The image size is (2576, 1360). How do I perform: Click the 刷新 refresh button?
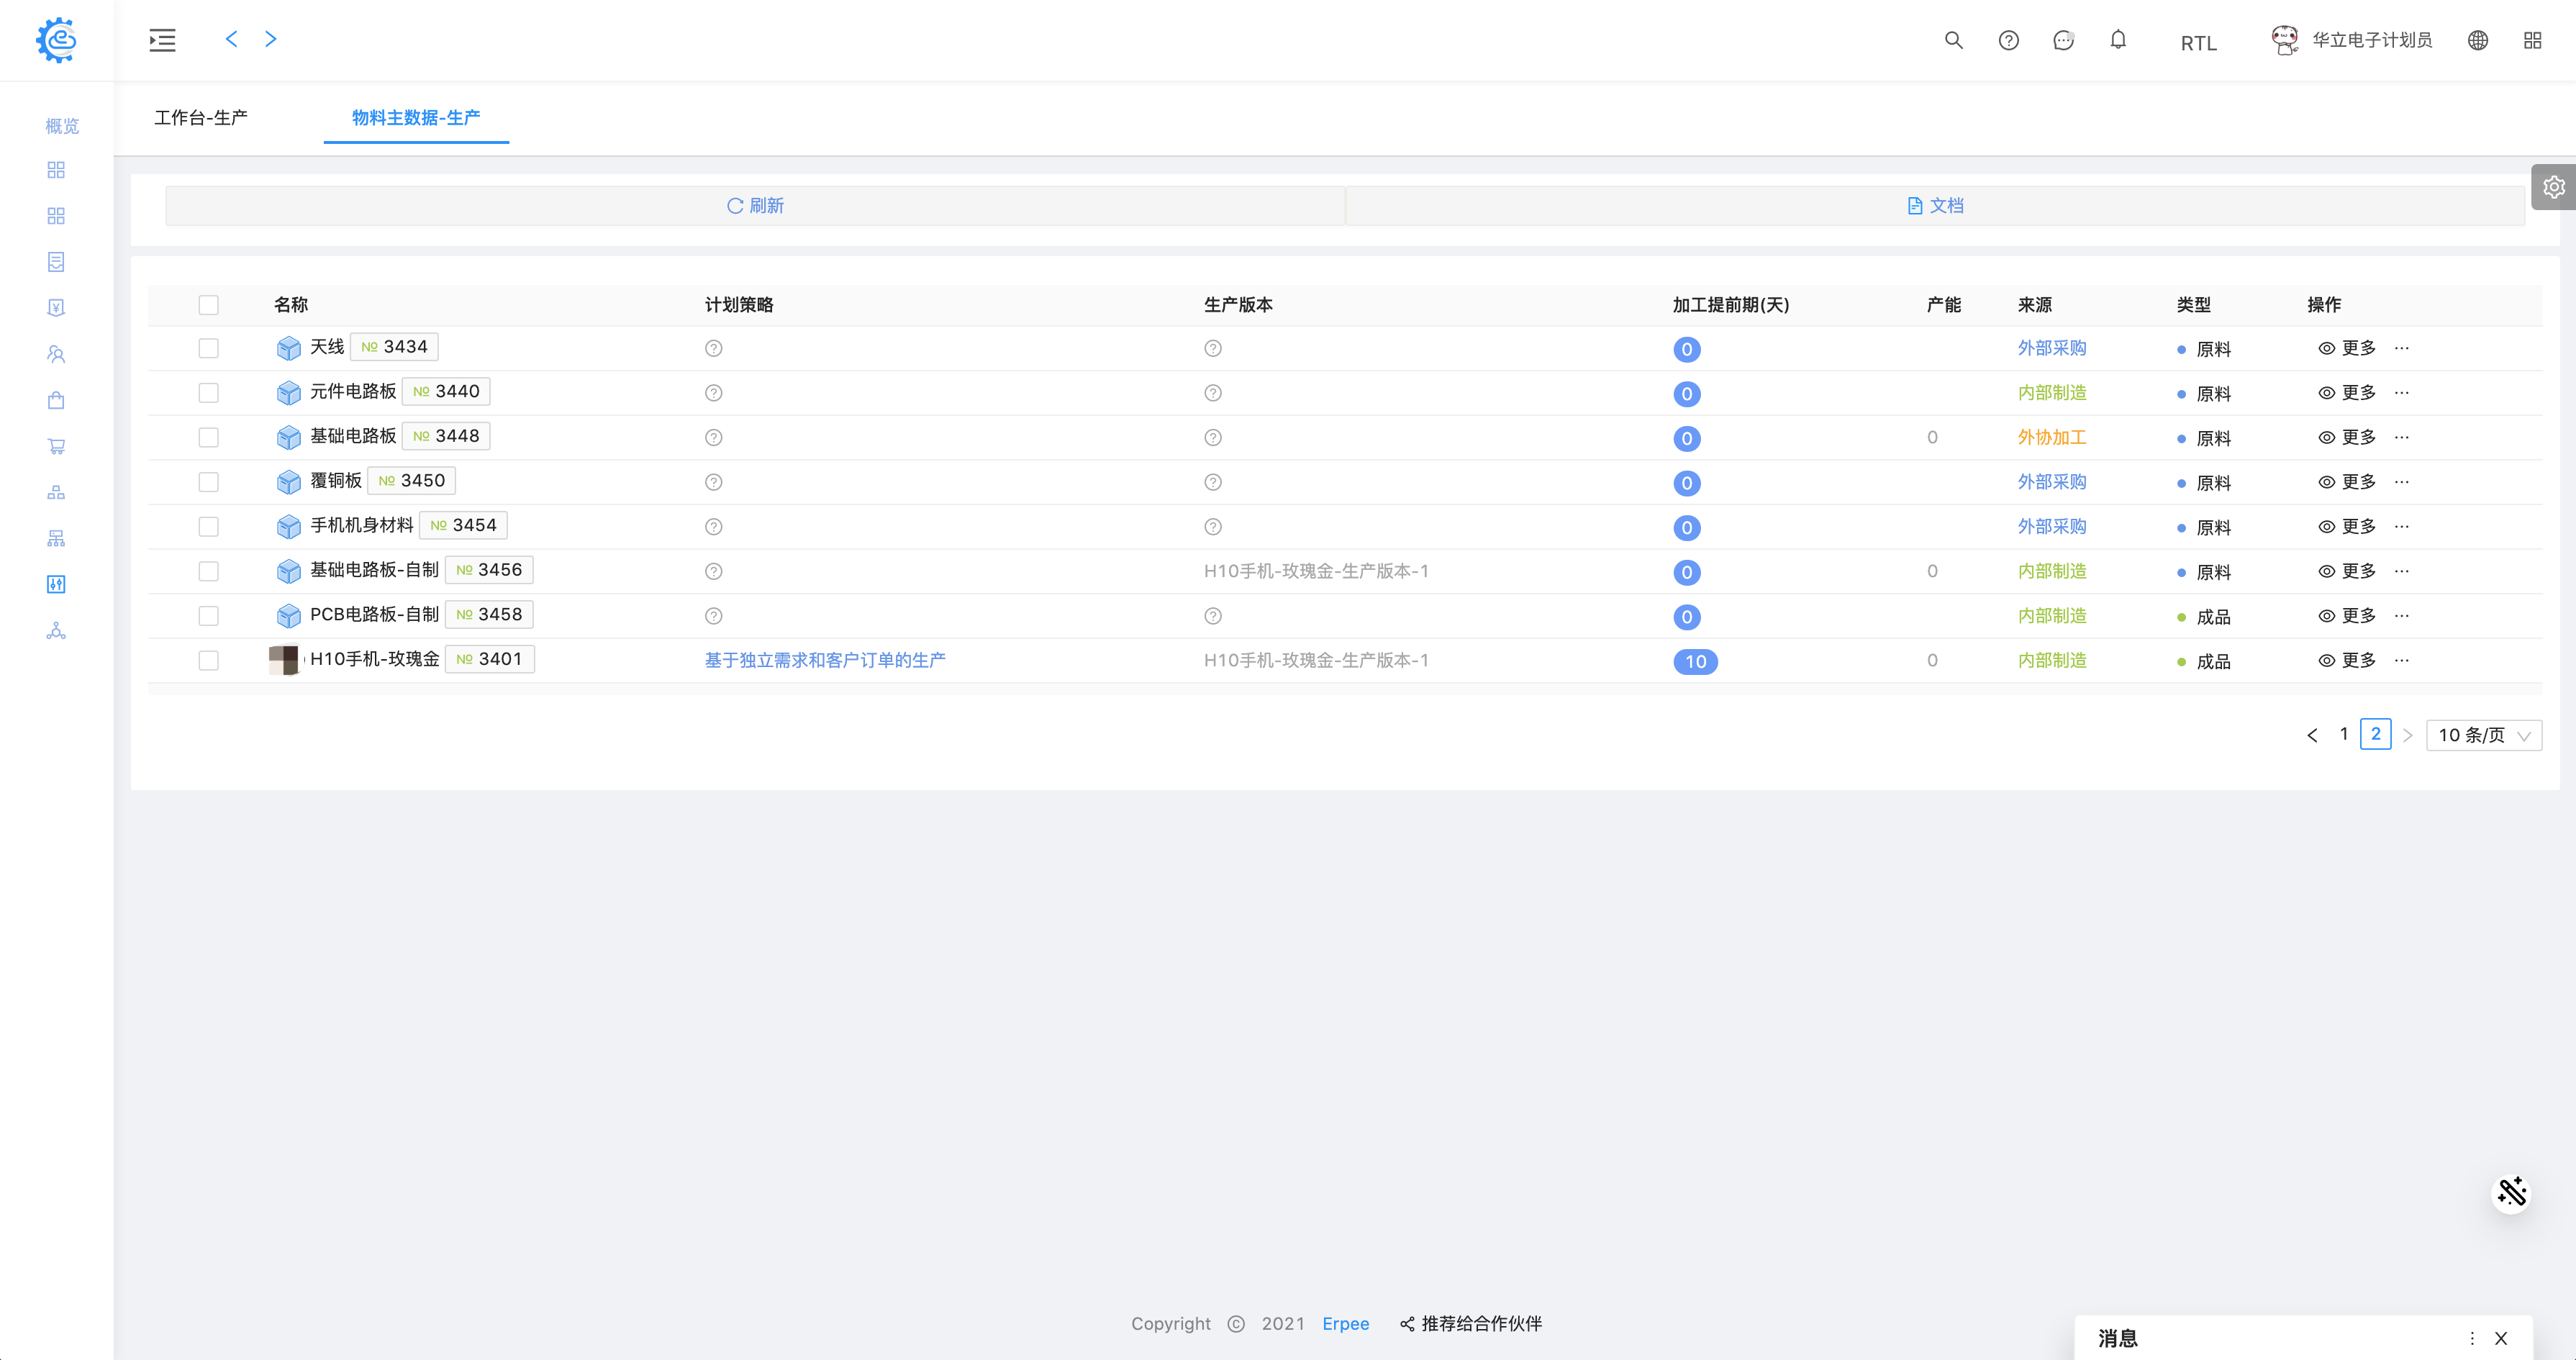point(755,205)
